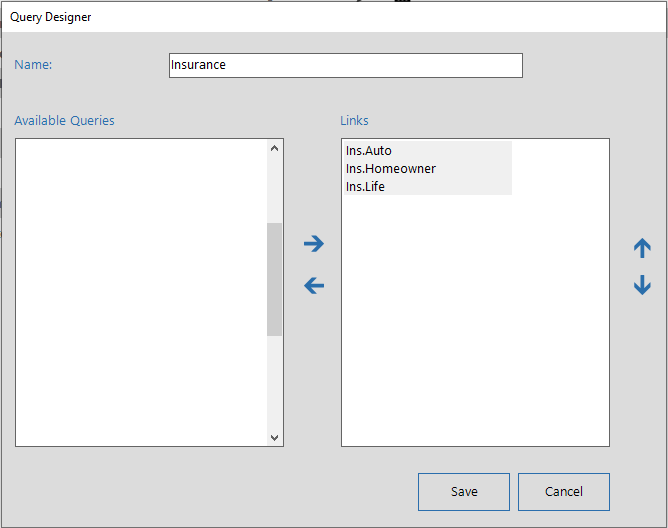Screen dimensions: 668x528
Task: Click inside the empty Available Queries list
Action: click(x=140, y=290)
